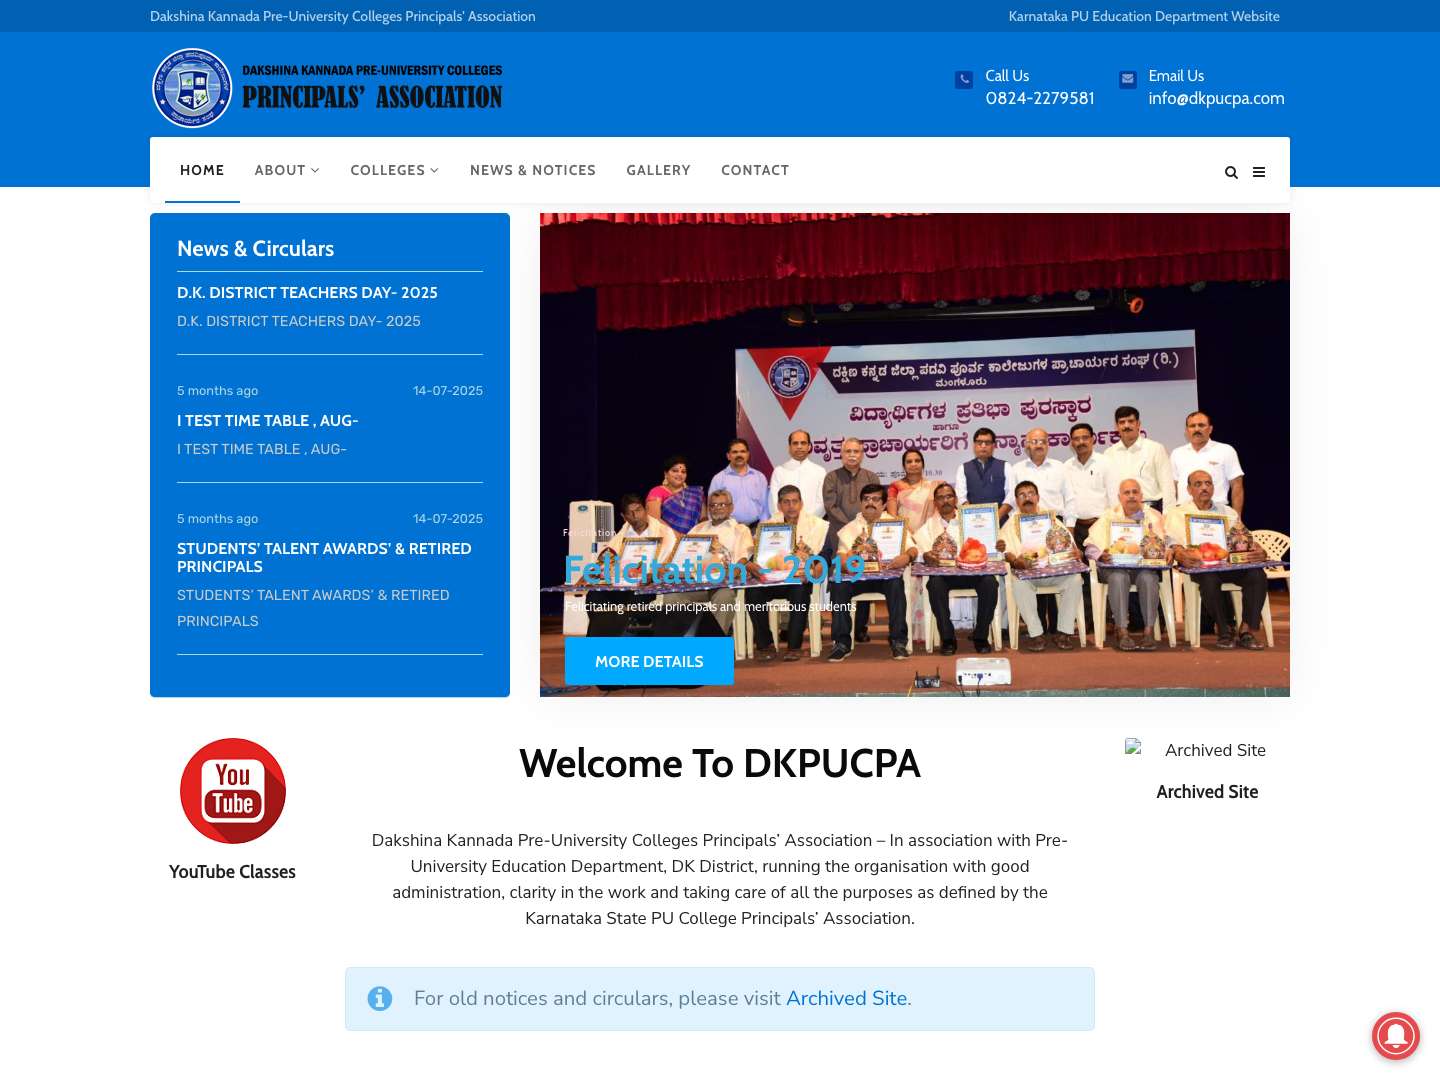Switch to the GALLERY section
The height and width of the screenshot is (1080, 1440).
click(658, 170)
